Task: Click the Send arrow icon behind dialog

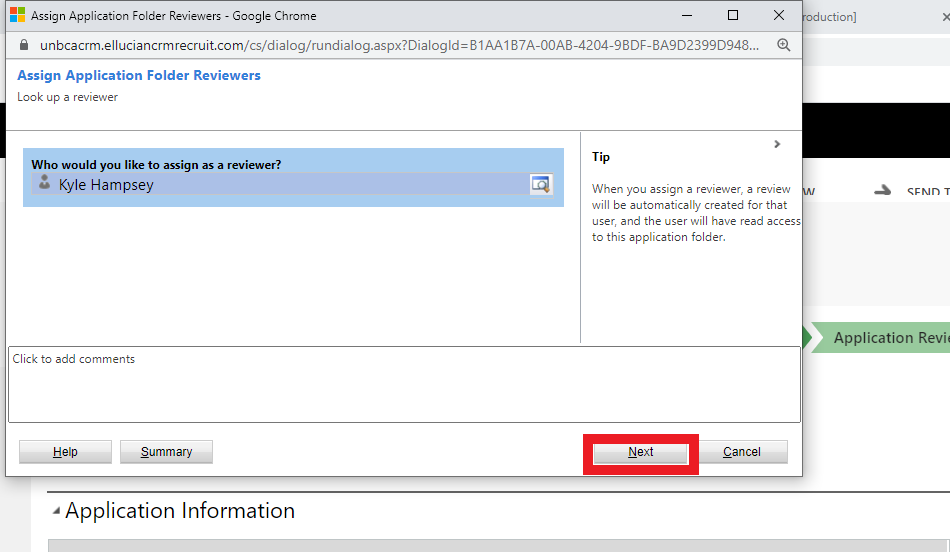Action: 882,191
